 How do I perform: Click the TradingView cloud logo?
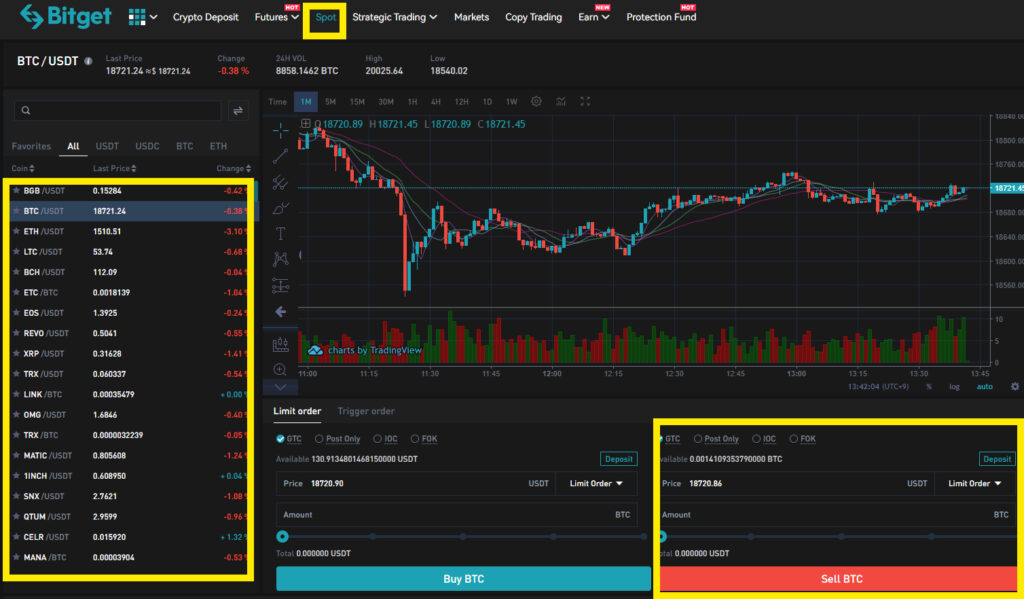[315, 350]
